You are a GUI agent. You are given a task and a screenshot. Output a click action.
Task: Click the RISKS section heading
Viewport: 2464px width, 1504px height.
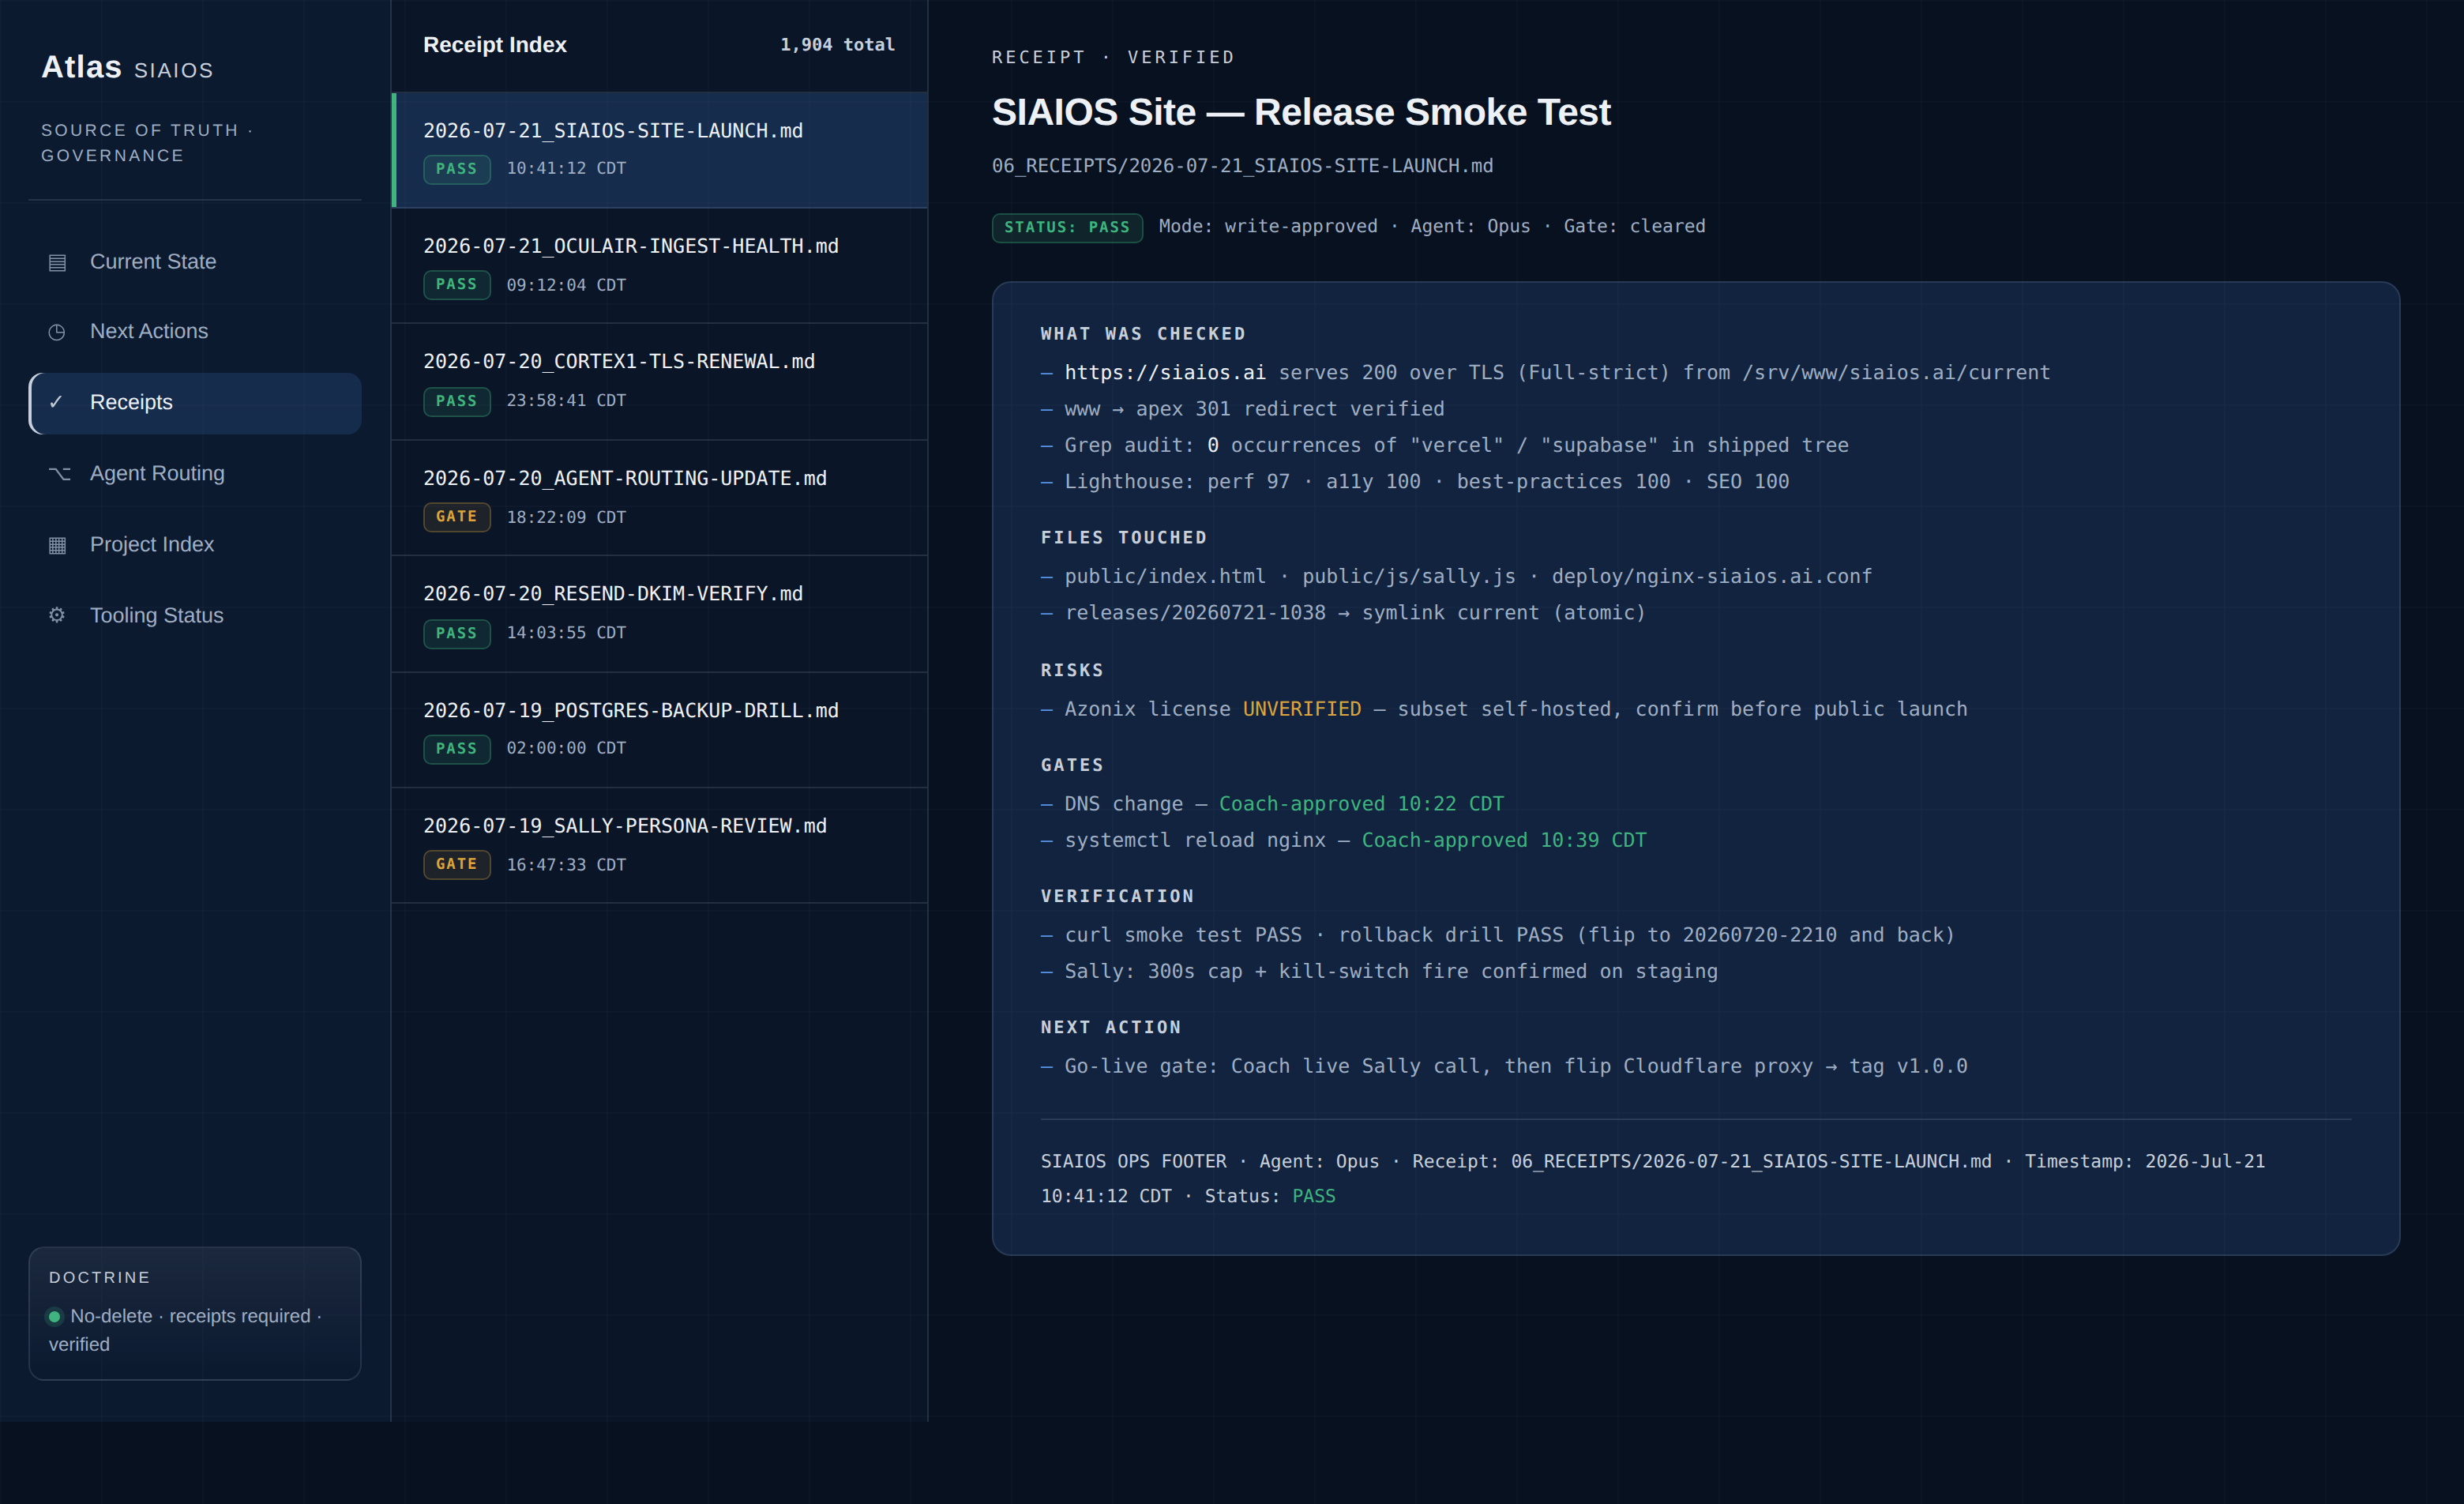(x=1072, y=670)
